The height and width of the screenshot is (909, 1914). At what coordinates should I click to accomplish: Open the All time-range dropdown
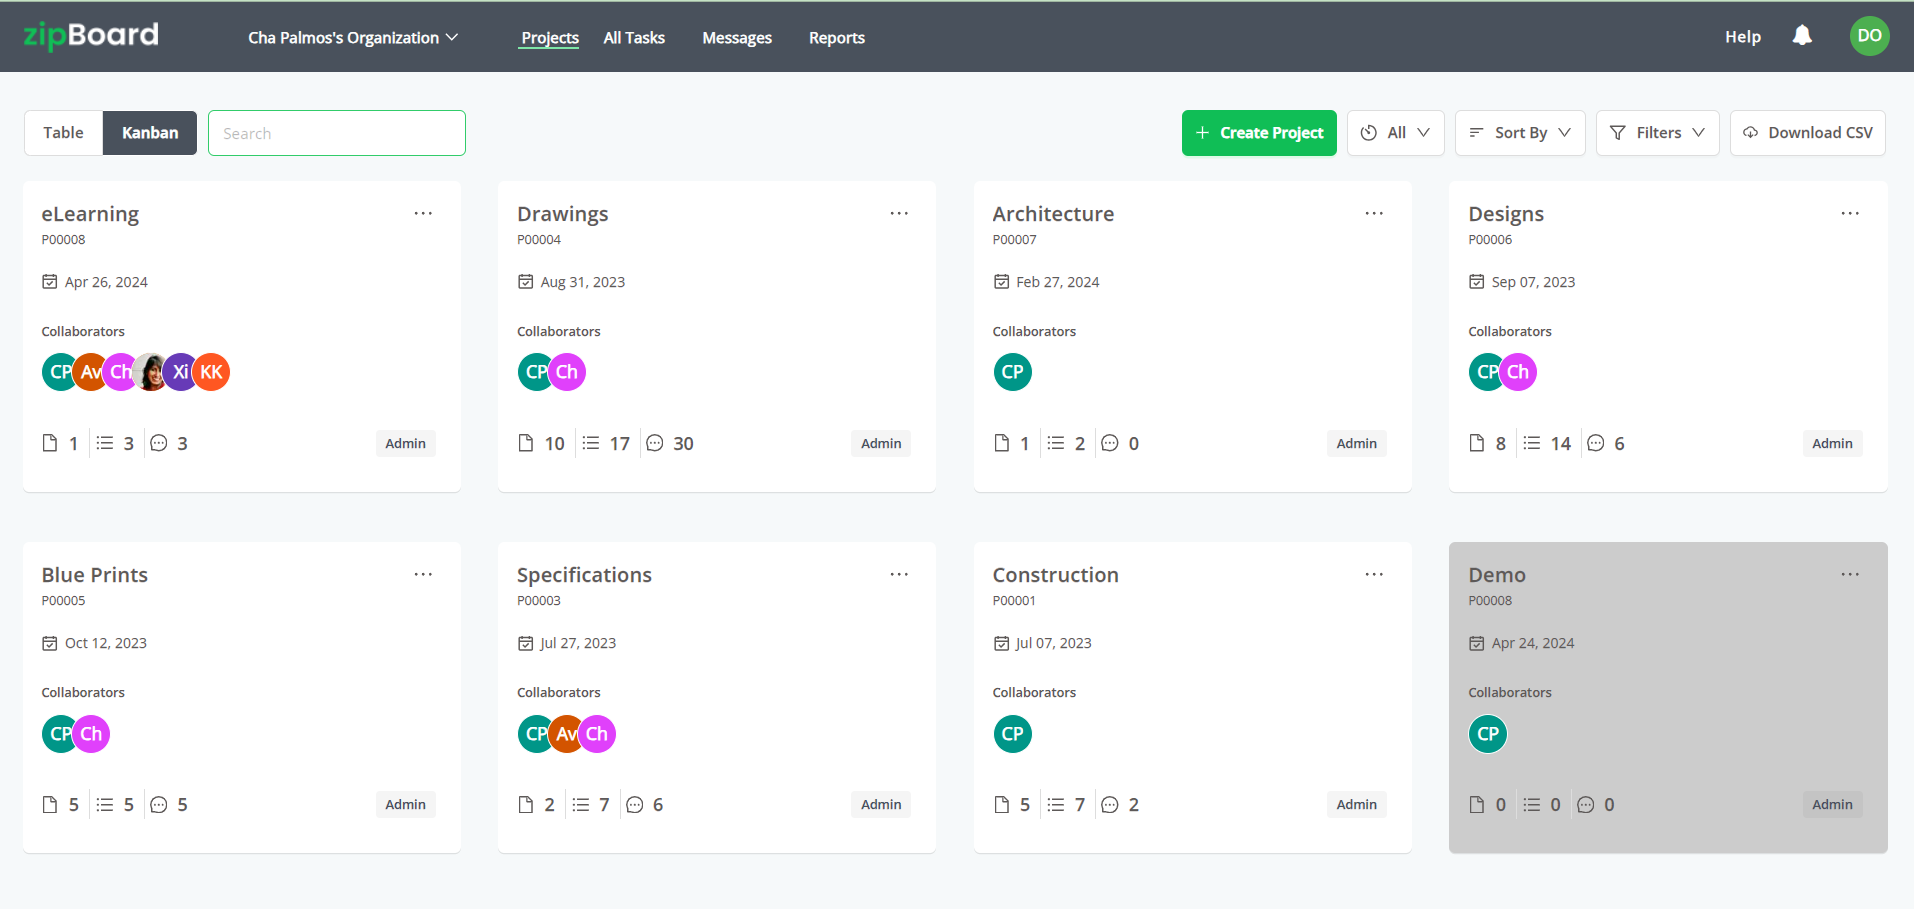[x=1395, y=132]
